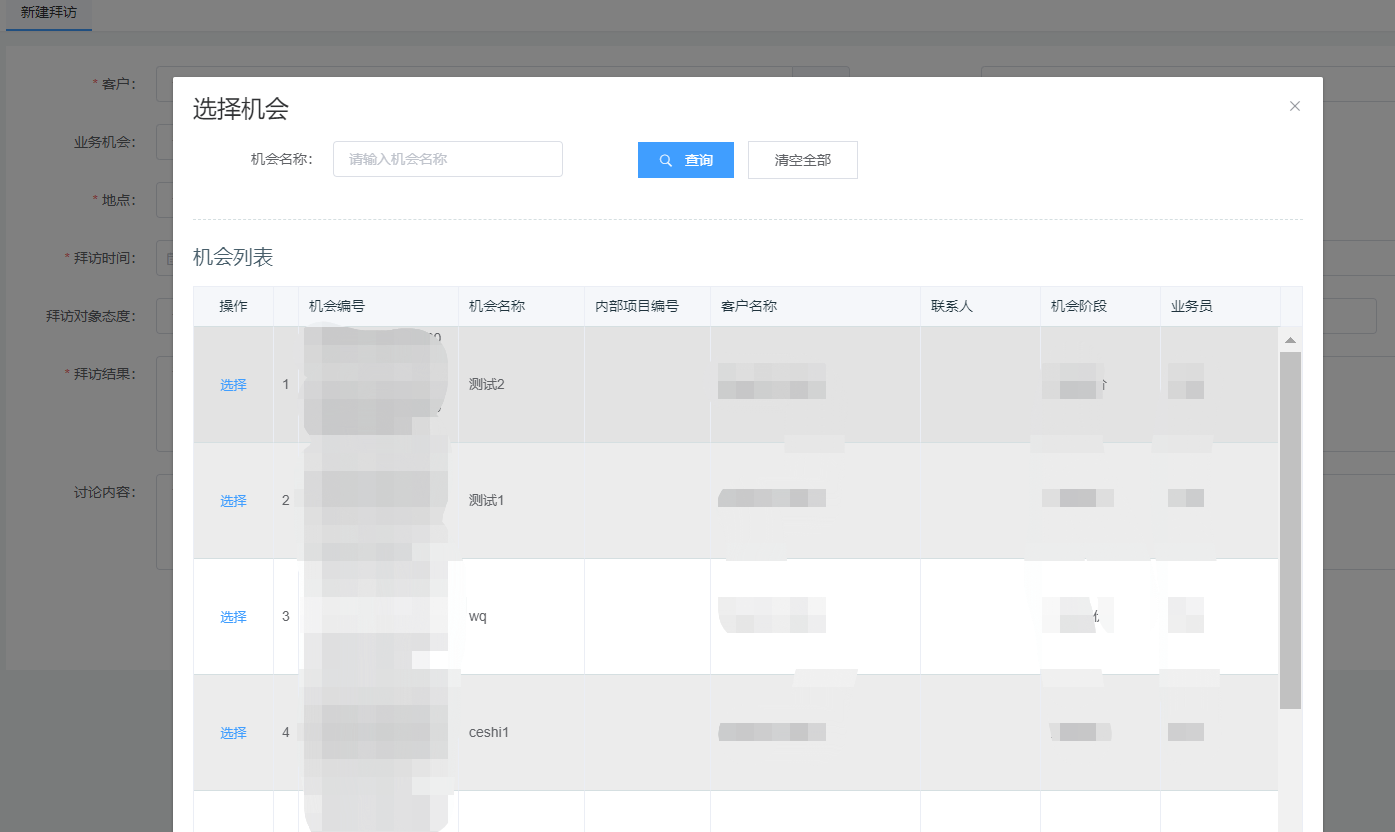Image resolution: width=1395 pixels, height=832 pixels.
Task: Click the 机会编号 column header
Action: pyautogui.click(x=337, y=306)
